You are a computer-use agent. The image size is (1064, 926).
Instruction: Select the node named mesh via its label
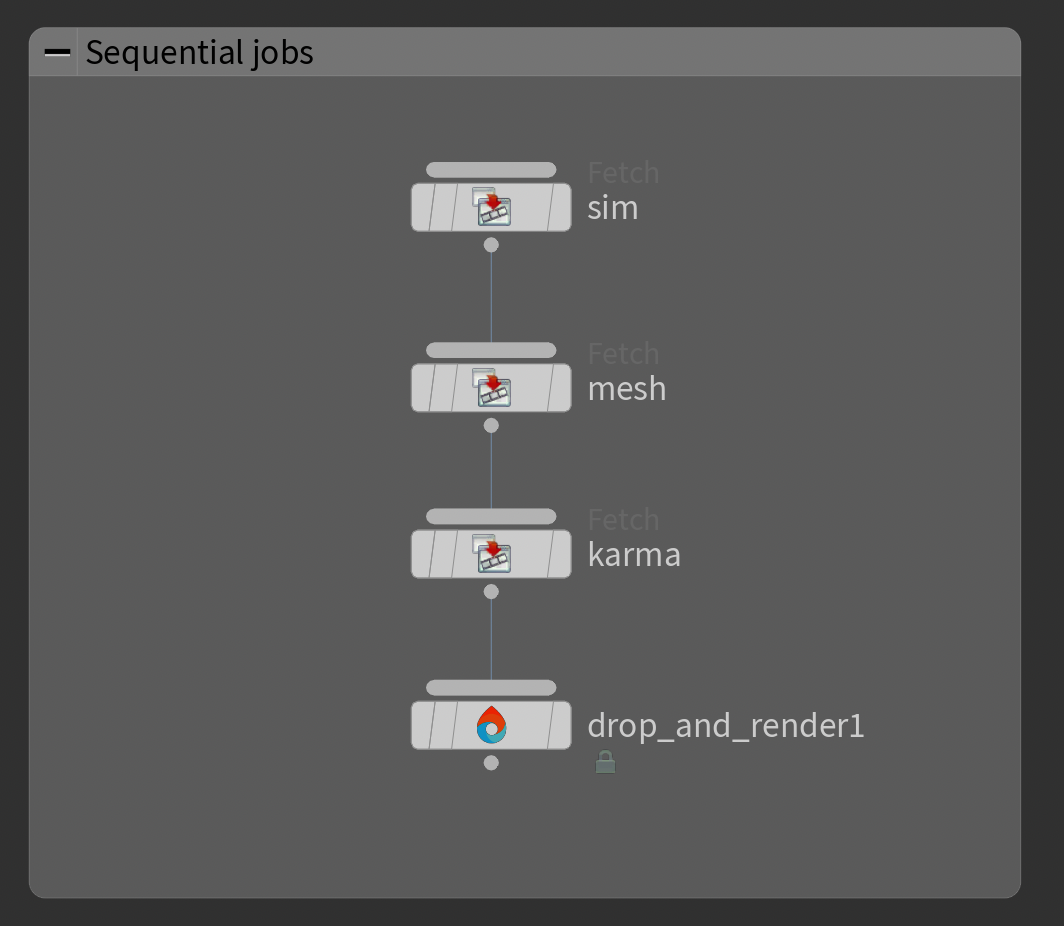[x=626, y=388]
